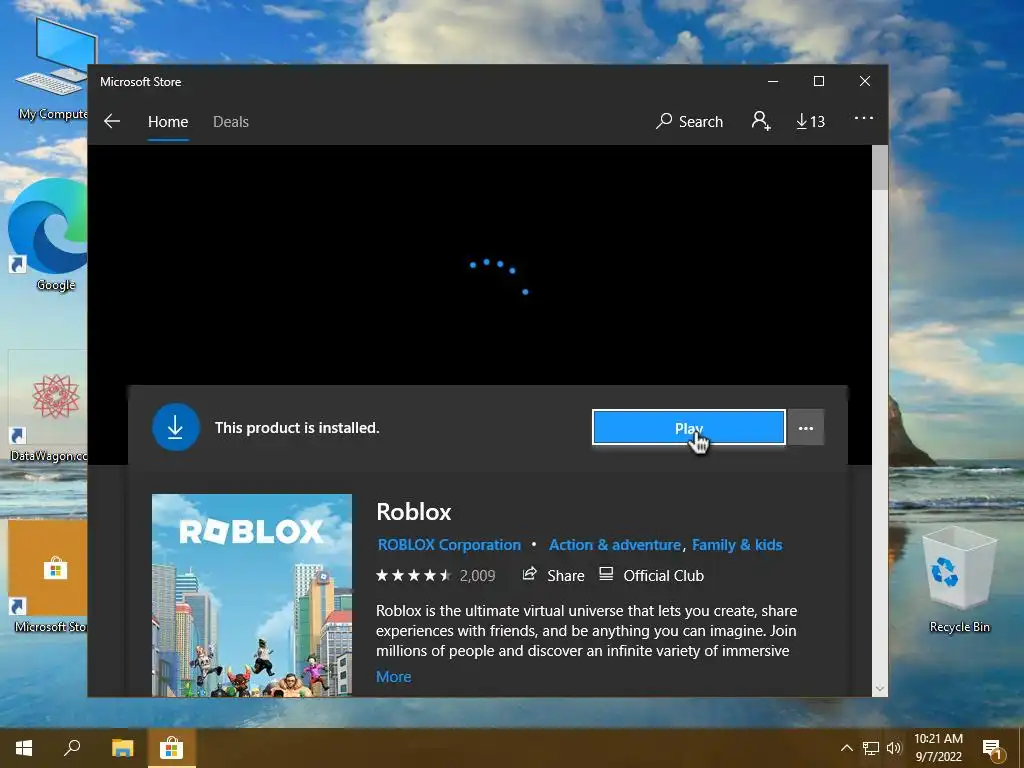The width and height of the screenshot is (1024, 768).
Task: Open Search in Microsoft Store
Action: click(x=690, y=121)
